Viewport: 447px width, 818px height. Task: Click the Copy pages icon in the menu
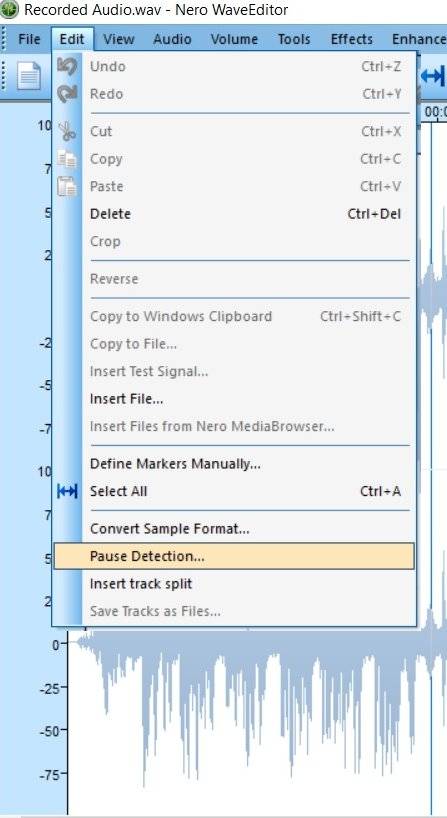coord(67,159)
